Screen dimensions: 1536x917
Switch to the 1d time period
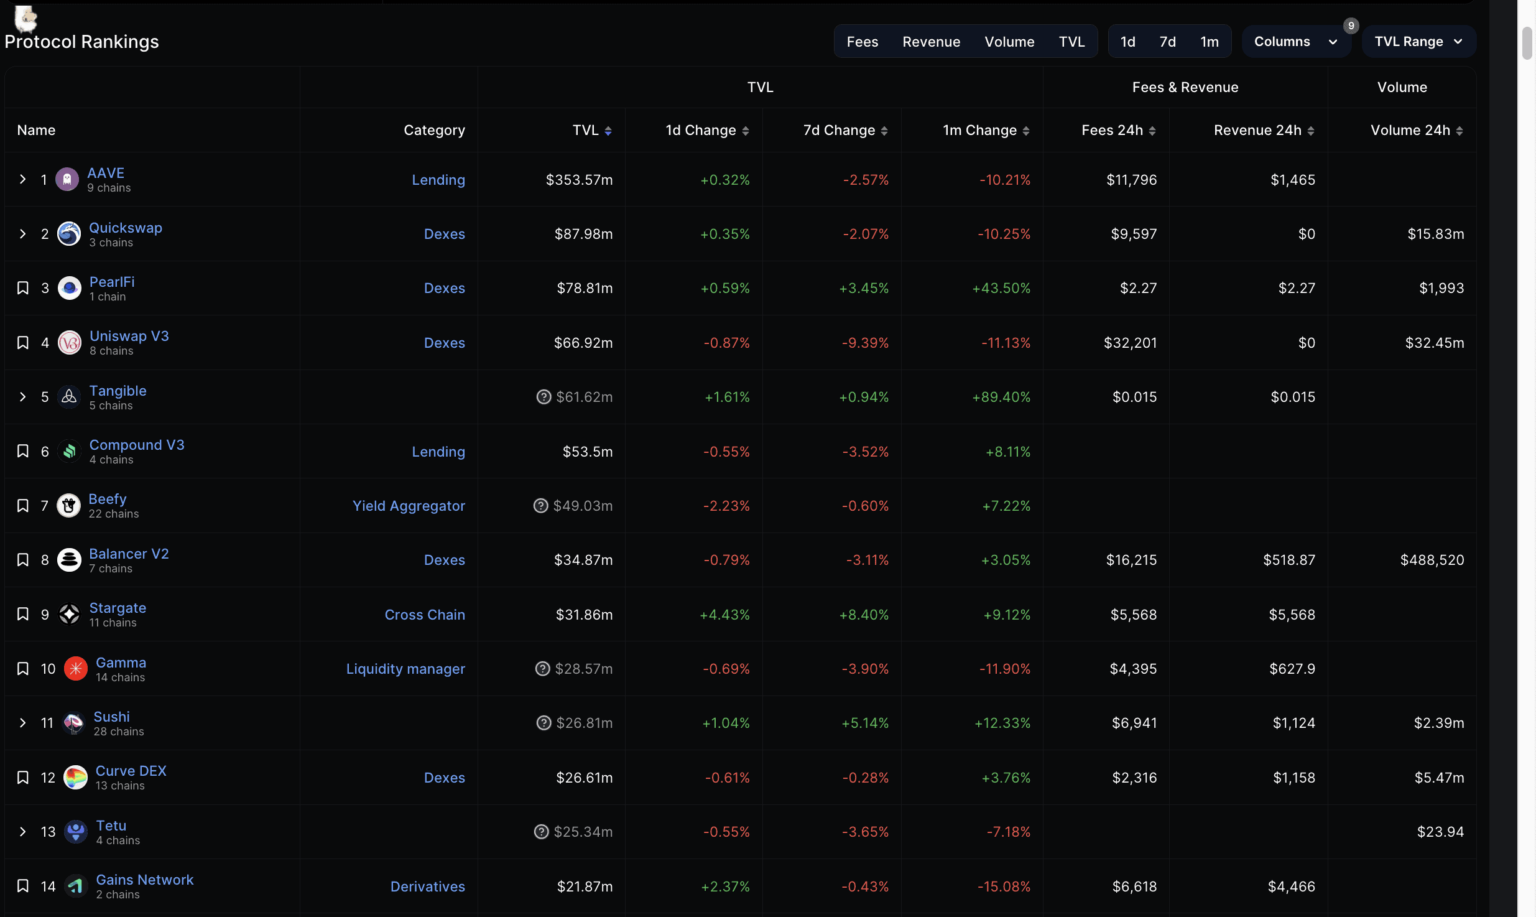point(1128,42)
